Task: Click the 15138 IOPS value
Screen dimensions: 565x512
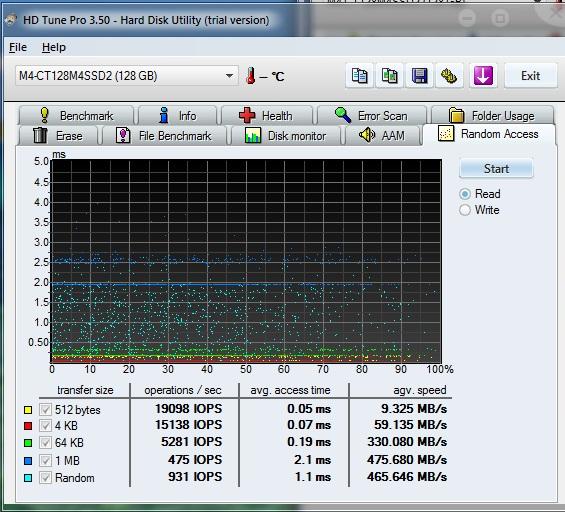Action: pos(188,424)
